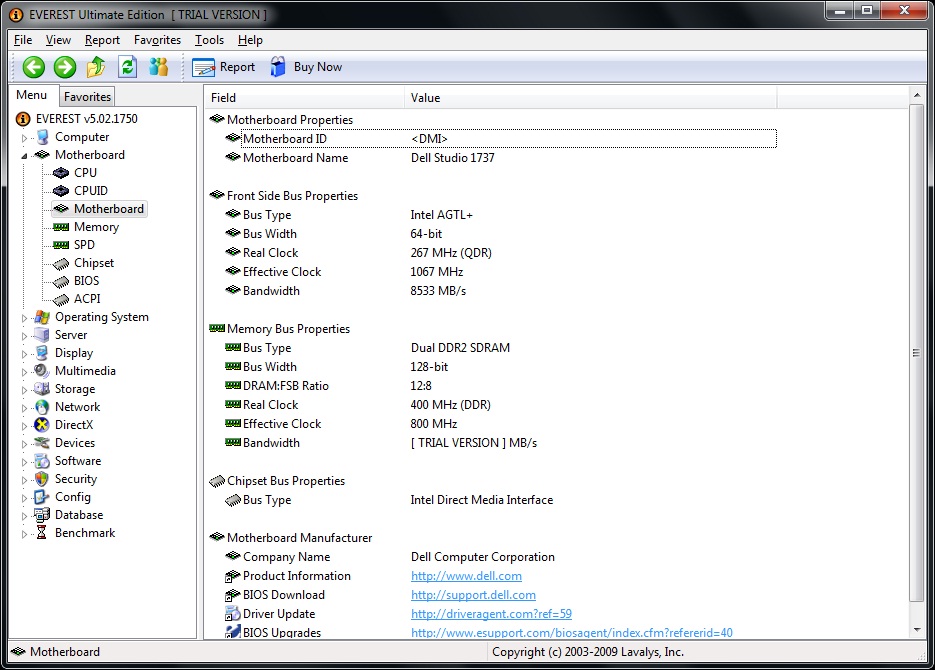Click the Buy Now toolbar button
Screen dimensions: 935x670
click(306, 67)
